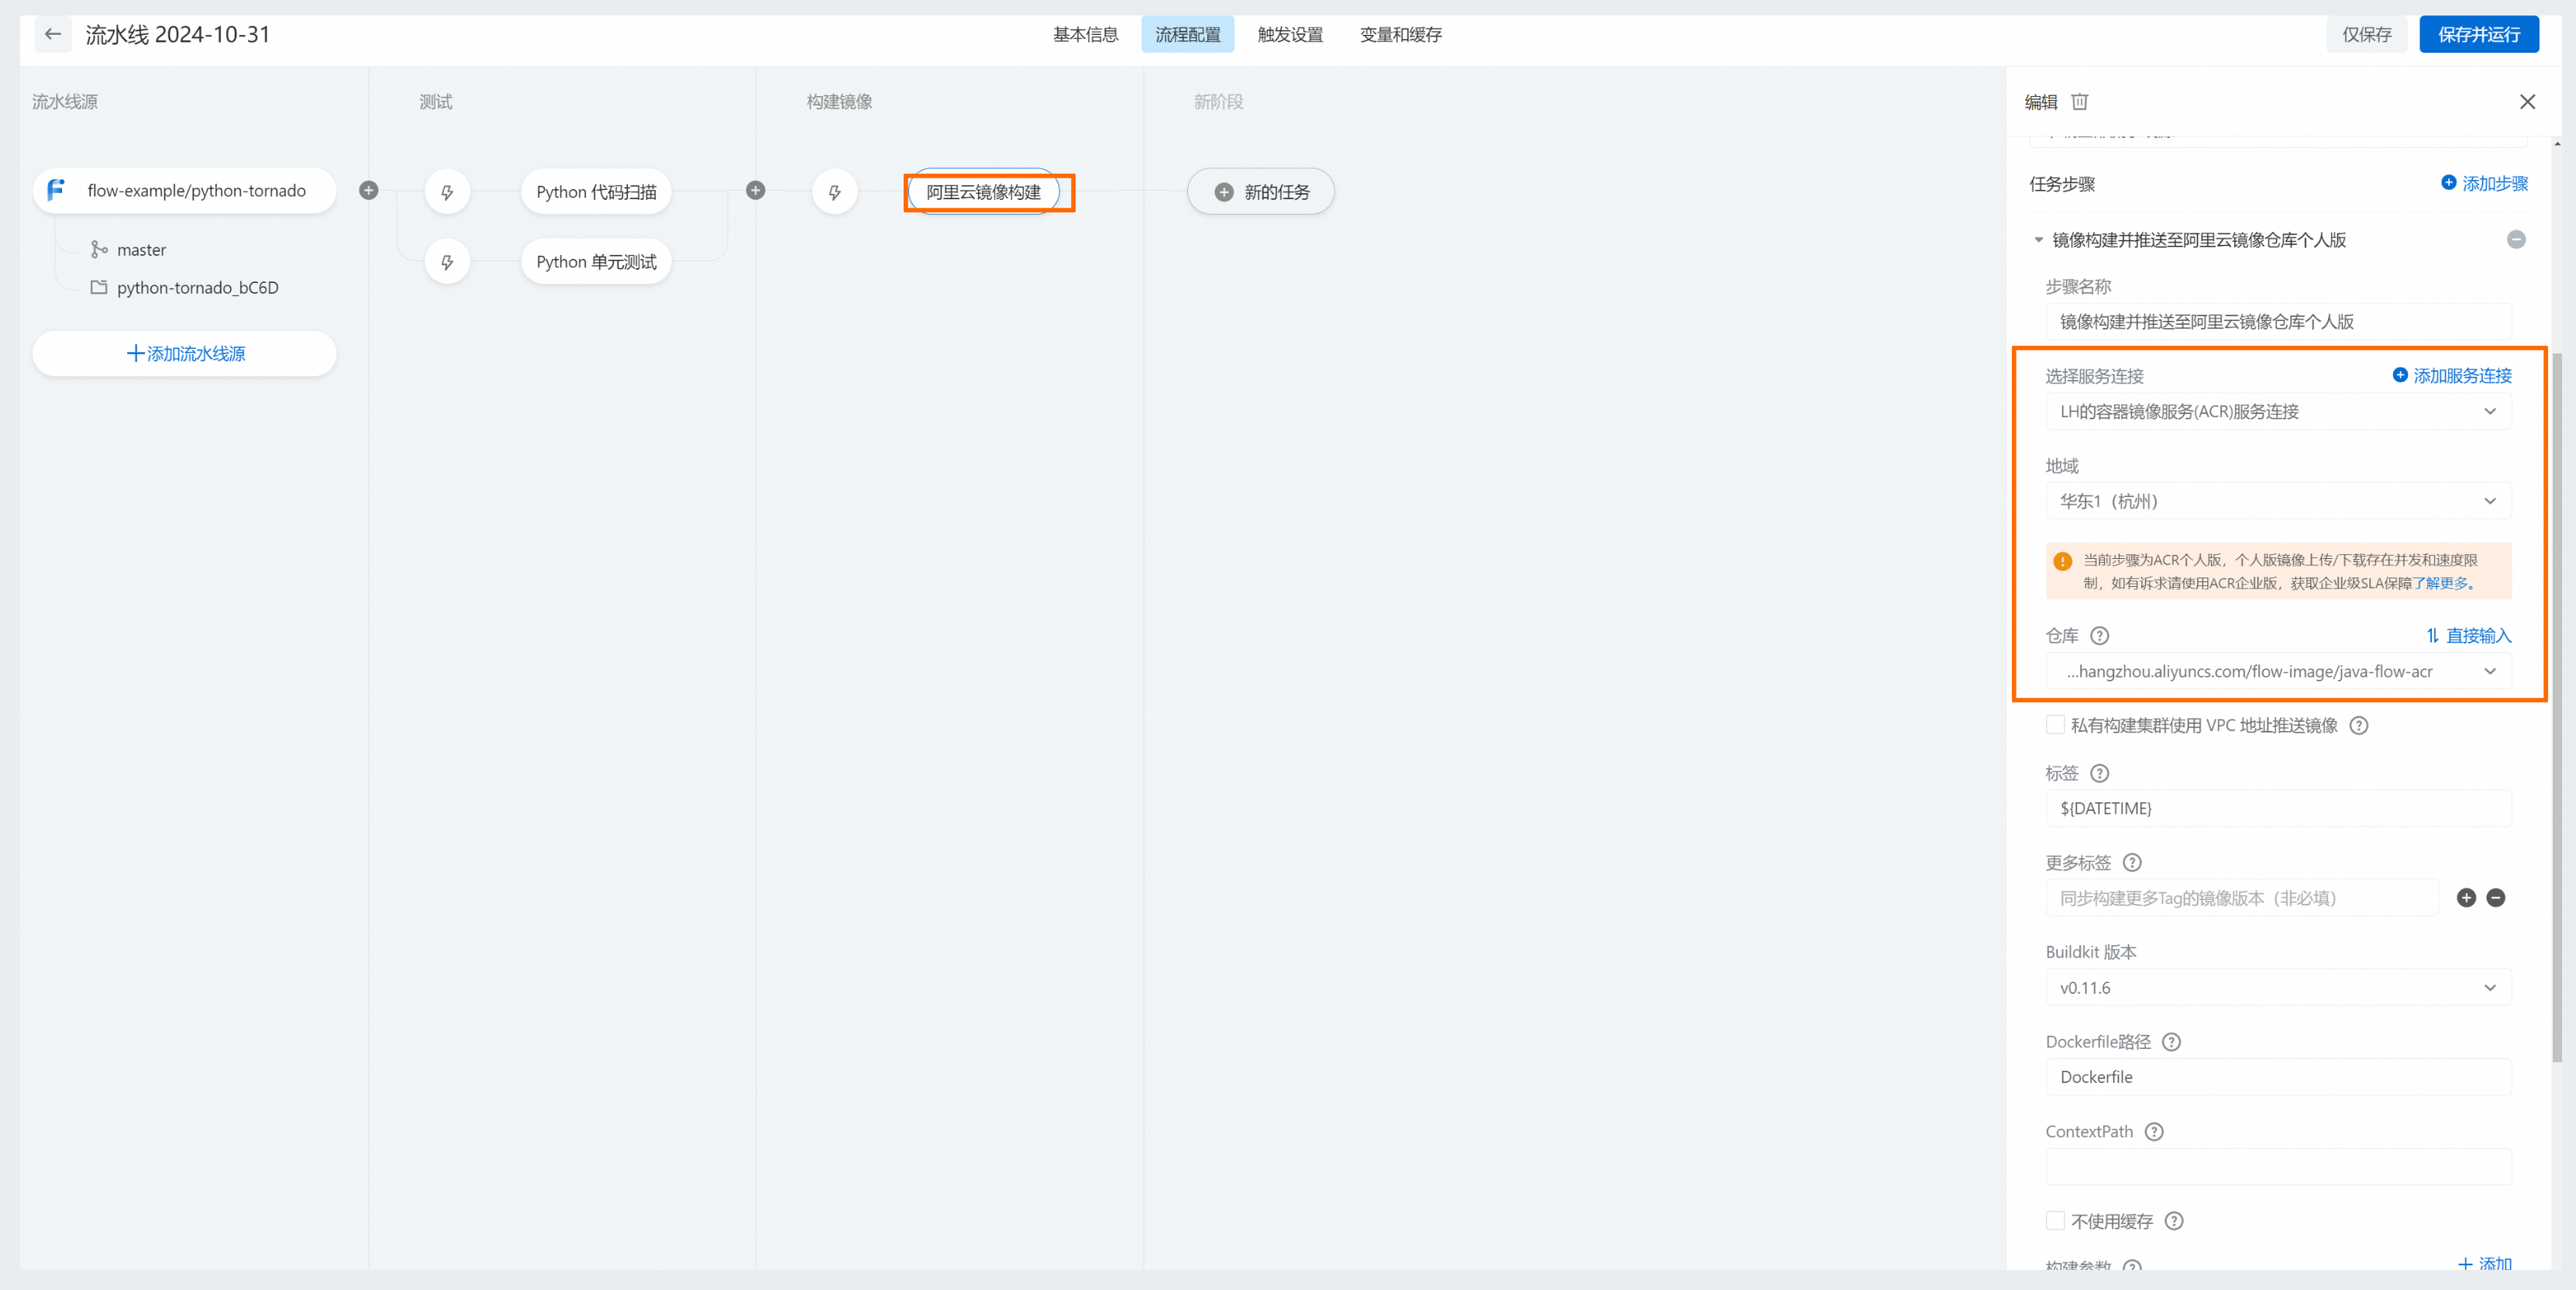Click the pipeline title 流水线 2024-10-31
The width and height of the screenshot is (2576, 1290).
click(178, 34)
